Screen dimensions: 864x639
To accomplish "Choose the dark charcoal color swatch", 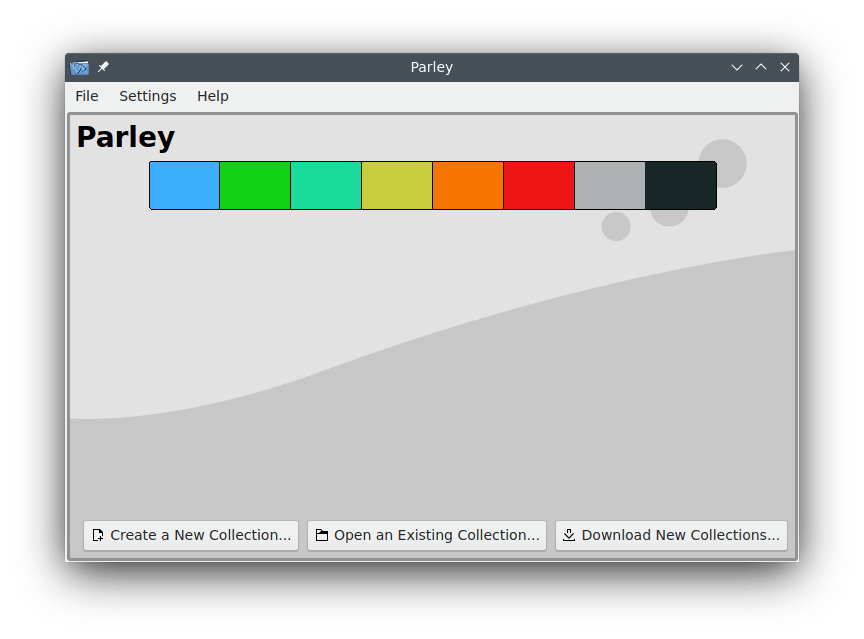I will pyautogui.click(x=681, y=186).
